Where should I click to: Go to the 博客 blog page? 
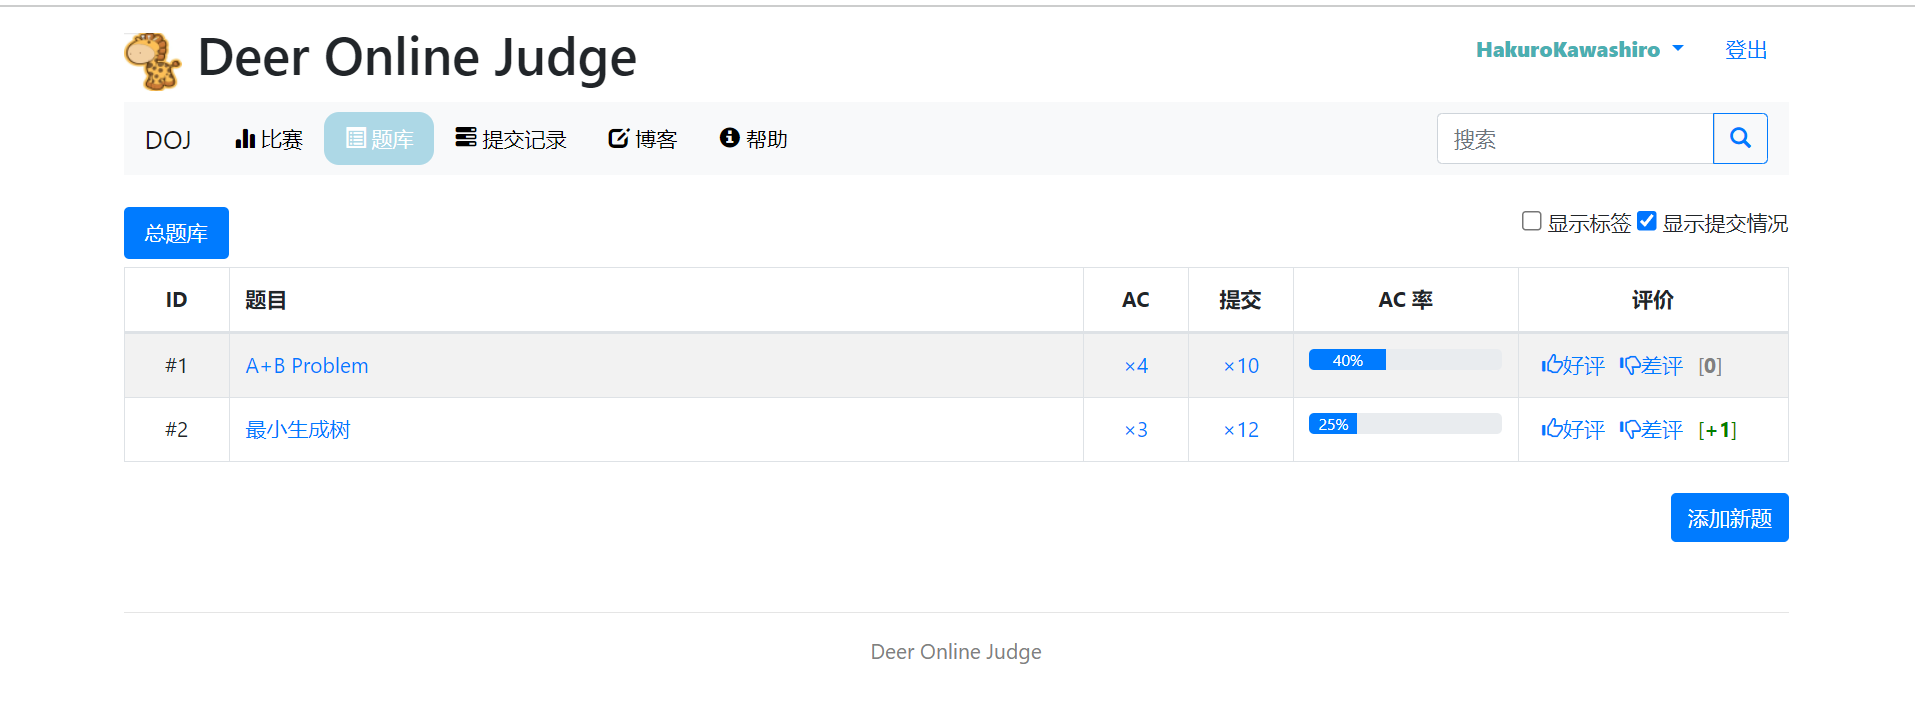coord(643,139)
